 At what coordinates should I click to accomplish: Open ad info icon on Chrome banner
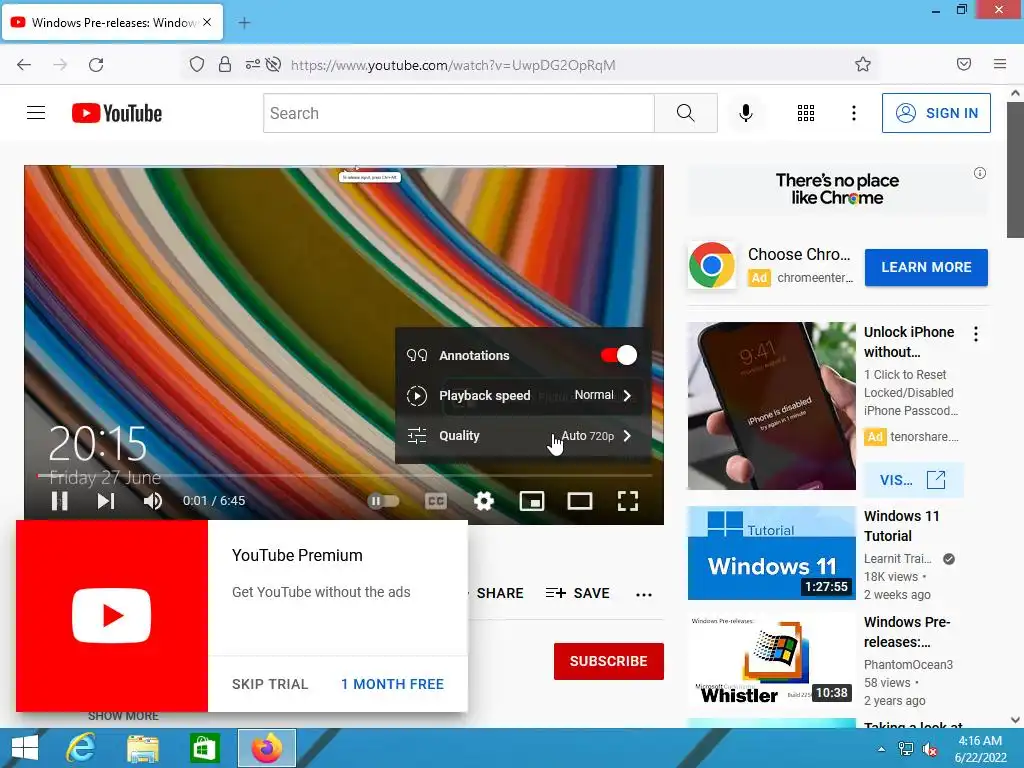[x=980, y=173]
